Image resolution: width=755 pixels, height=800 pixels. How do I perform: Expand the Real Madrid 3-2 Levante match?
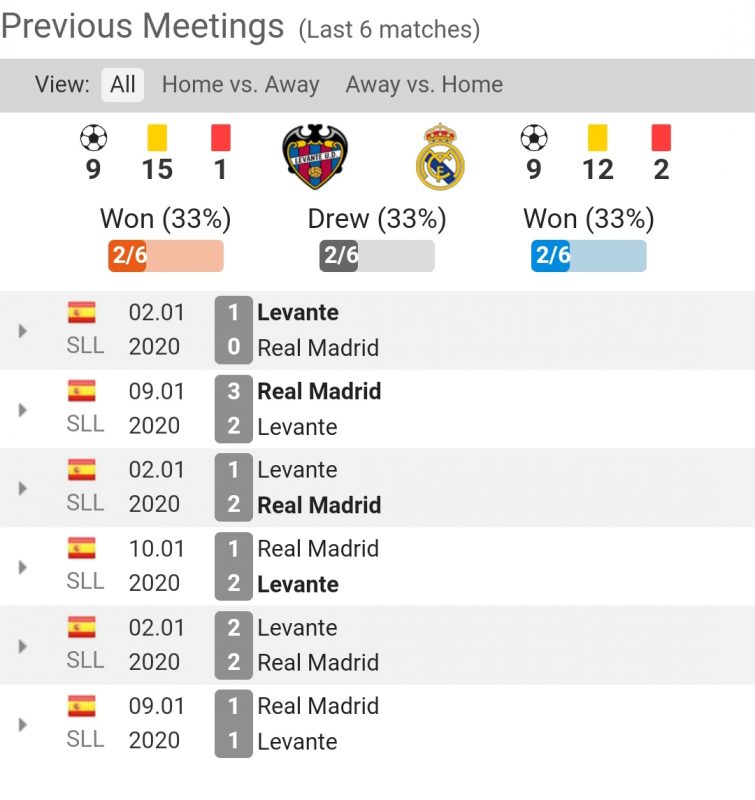click(23, 409)
